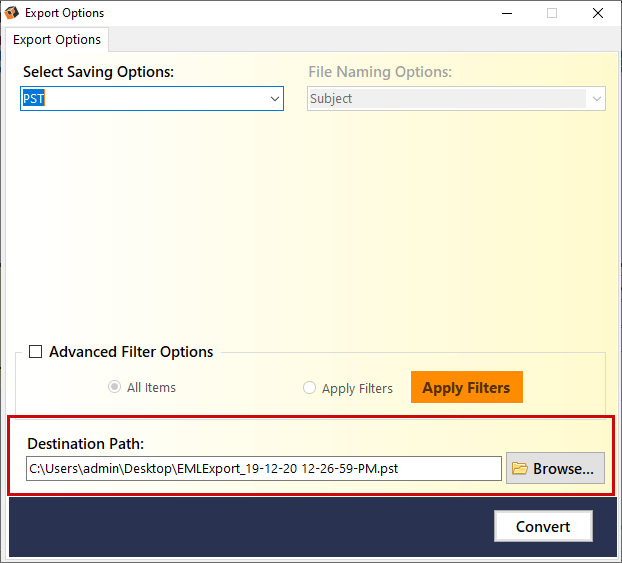Click the Browse... button text
This screenshot has width=622, height=563.
click(564, 468)
